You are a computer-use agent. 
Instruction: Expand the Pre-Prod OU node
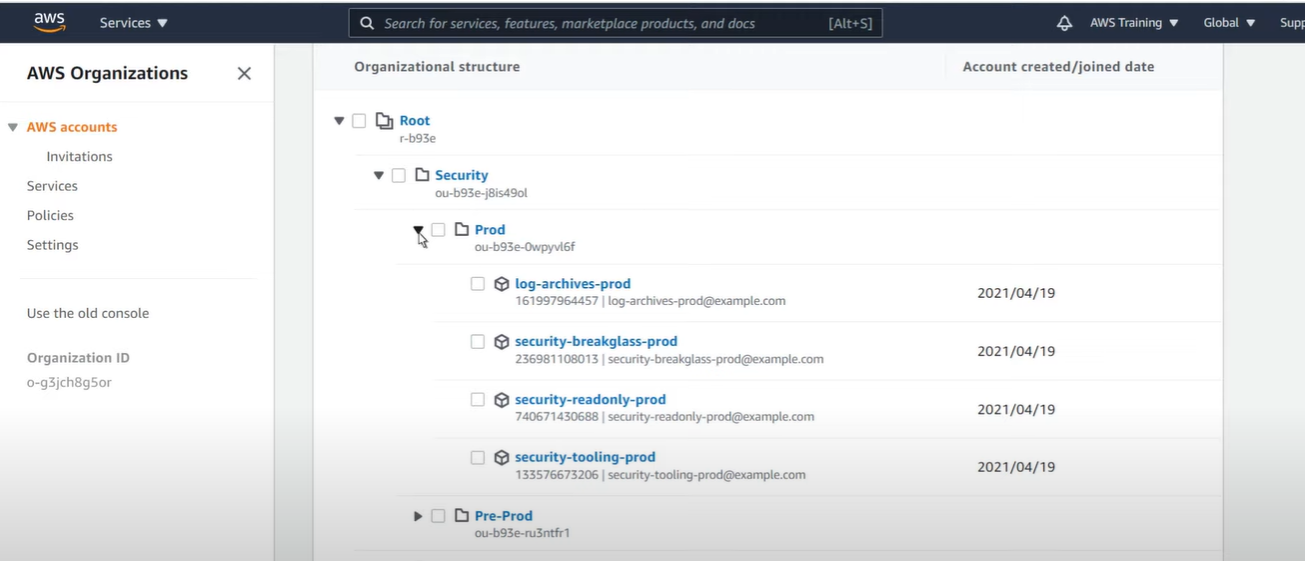[x=418, y=516]
